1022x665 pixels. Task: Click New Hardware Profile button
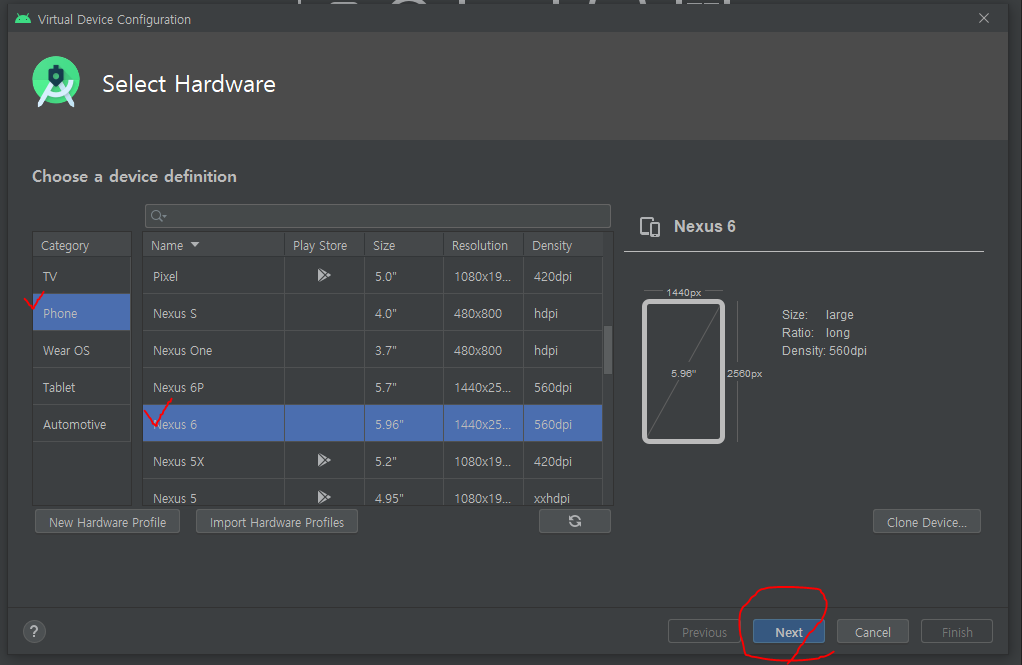[108, 522]
